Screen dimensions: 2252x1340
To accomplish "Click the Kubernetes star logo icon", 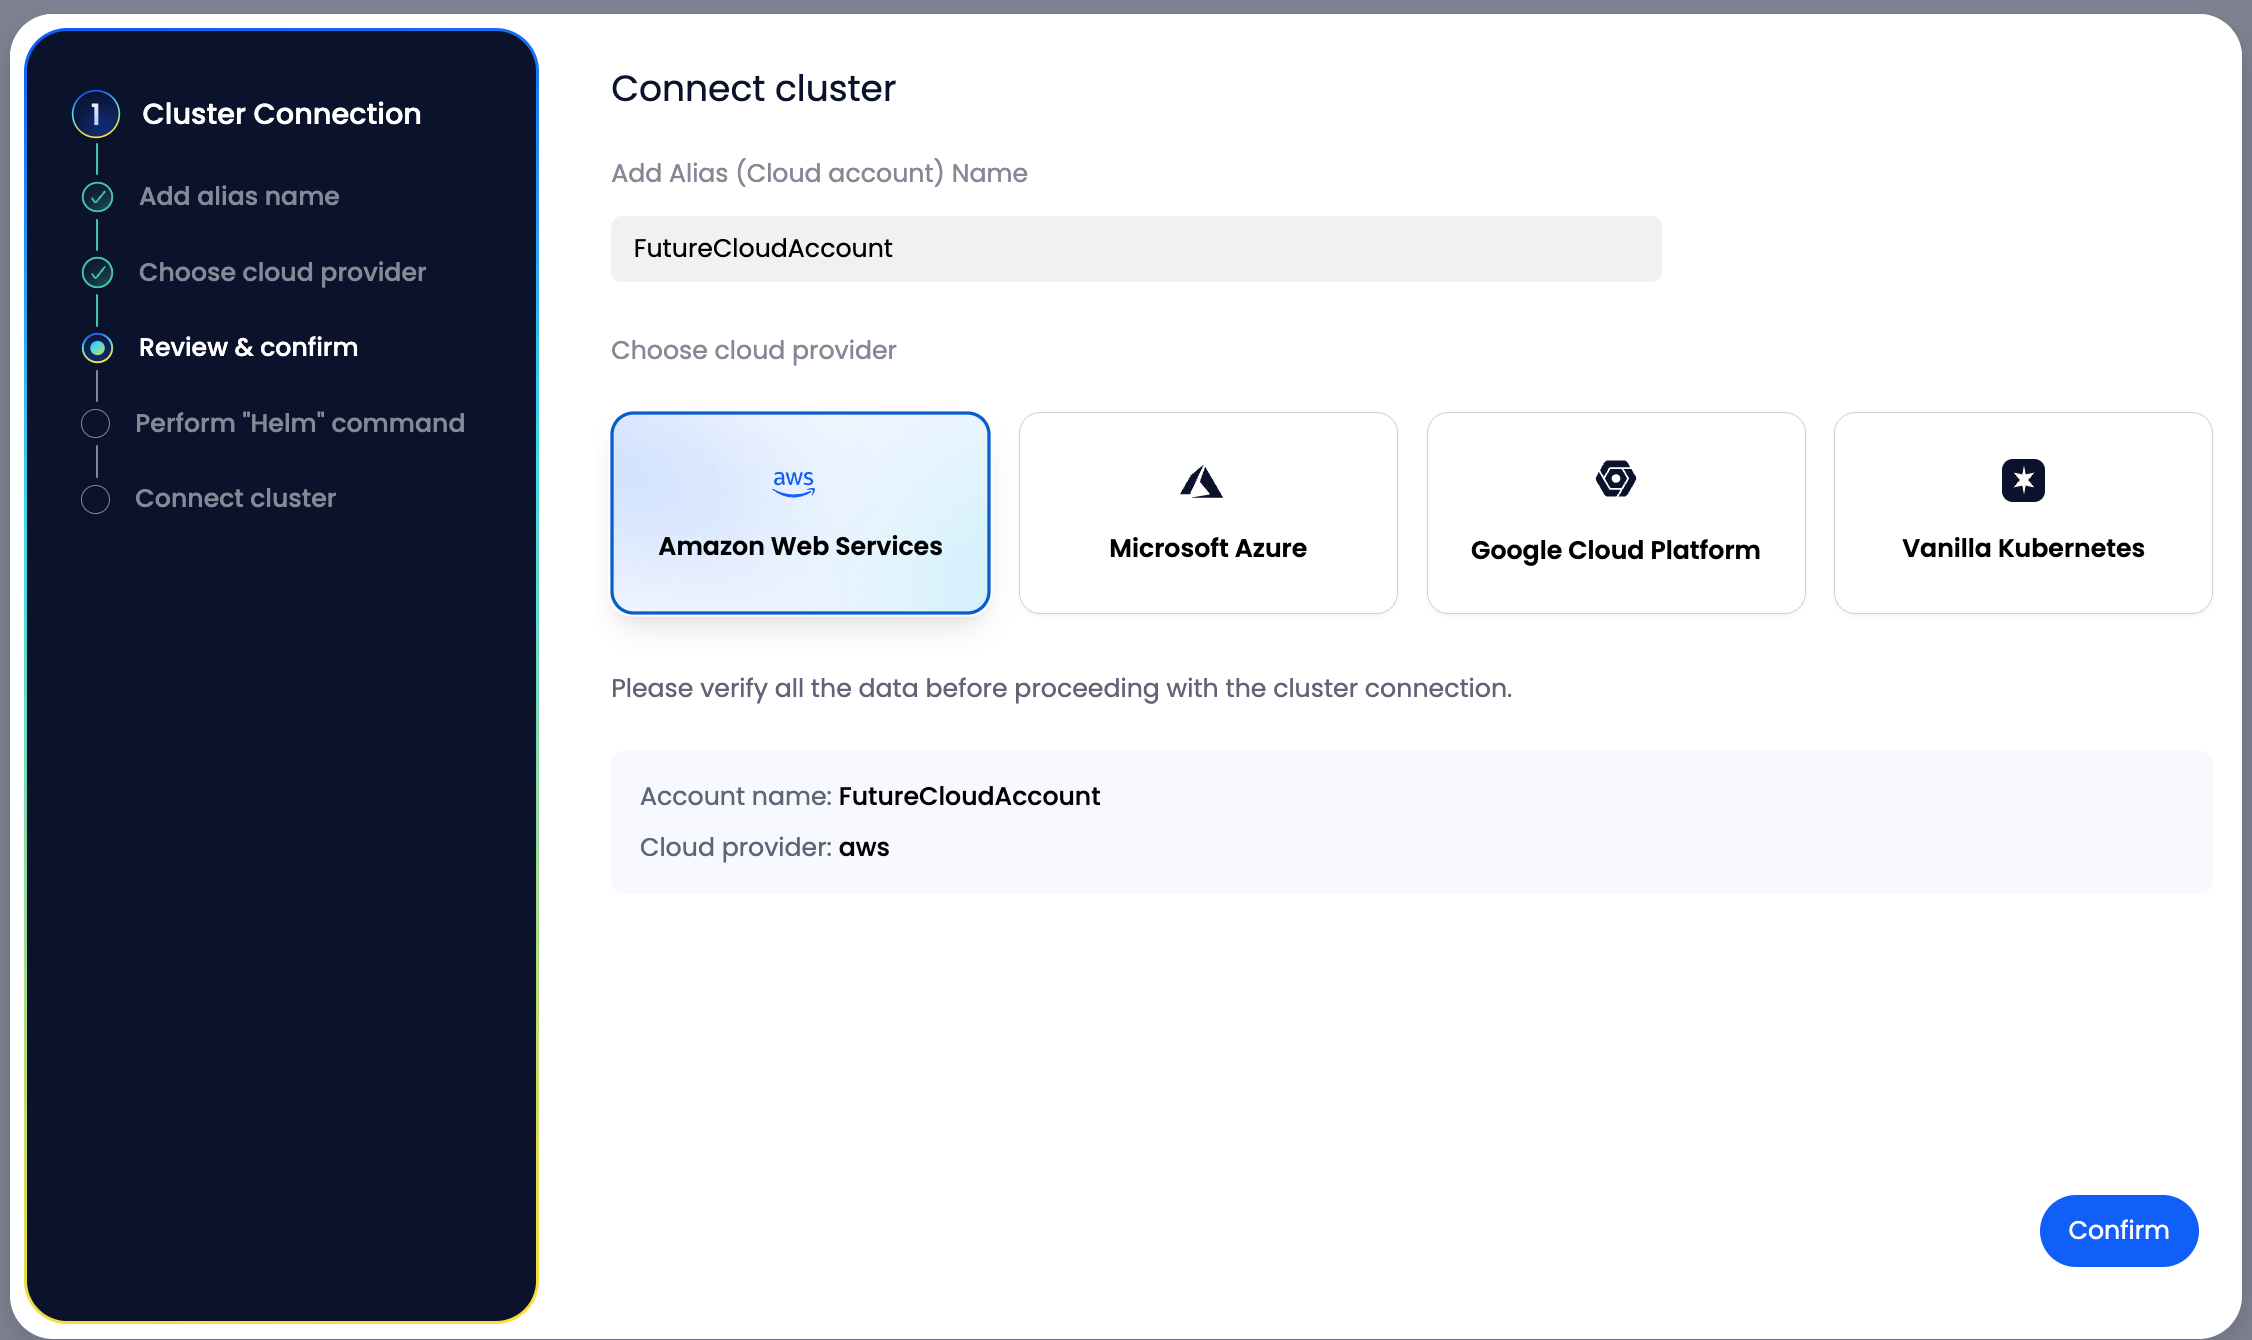I will (x=2023, y=480).
